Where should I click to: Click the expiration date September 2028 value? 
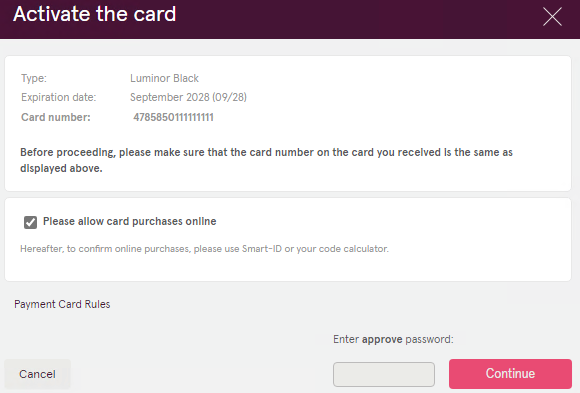pos(188,97)
